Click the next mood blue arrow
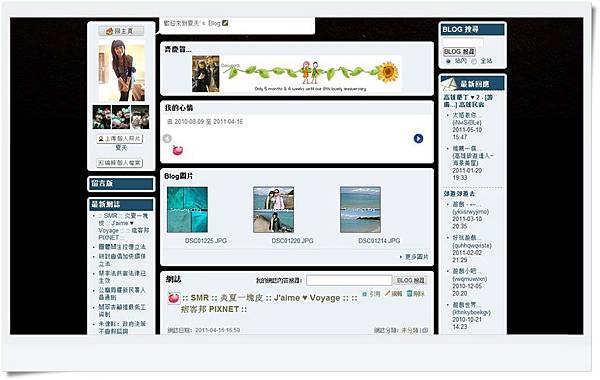The image size is (600, 380). 418,138
